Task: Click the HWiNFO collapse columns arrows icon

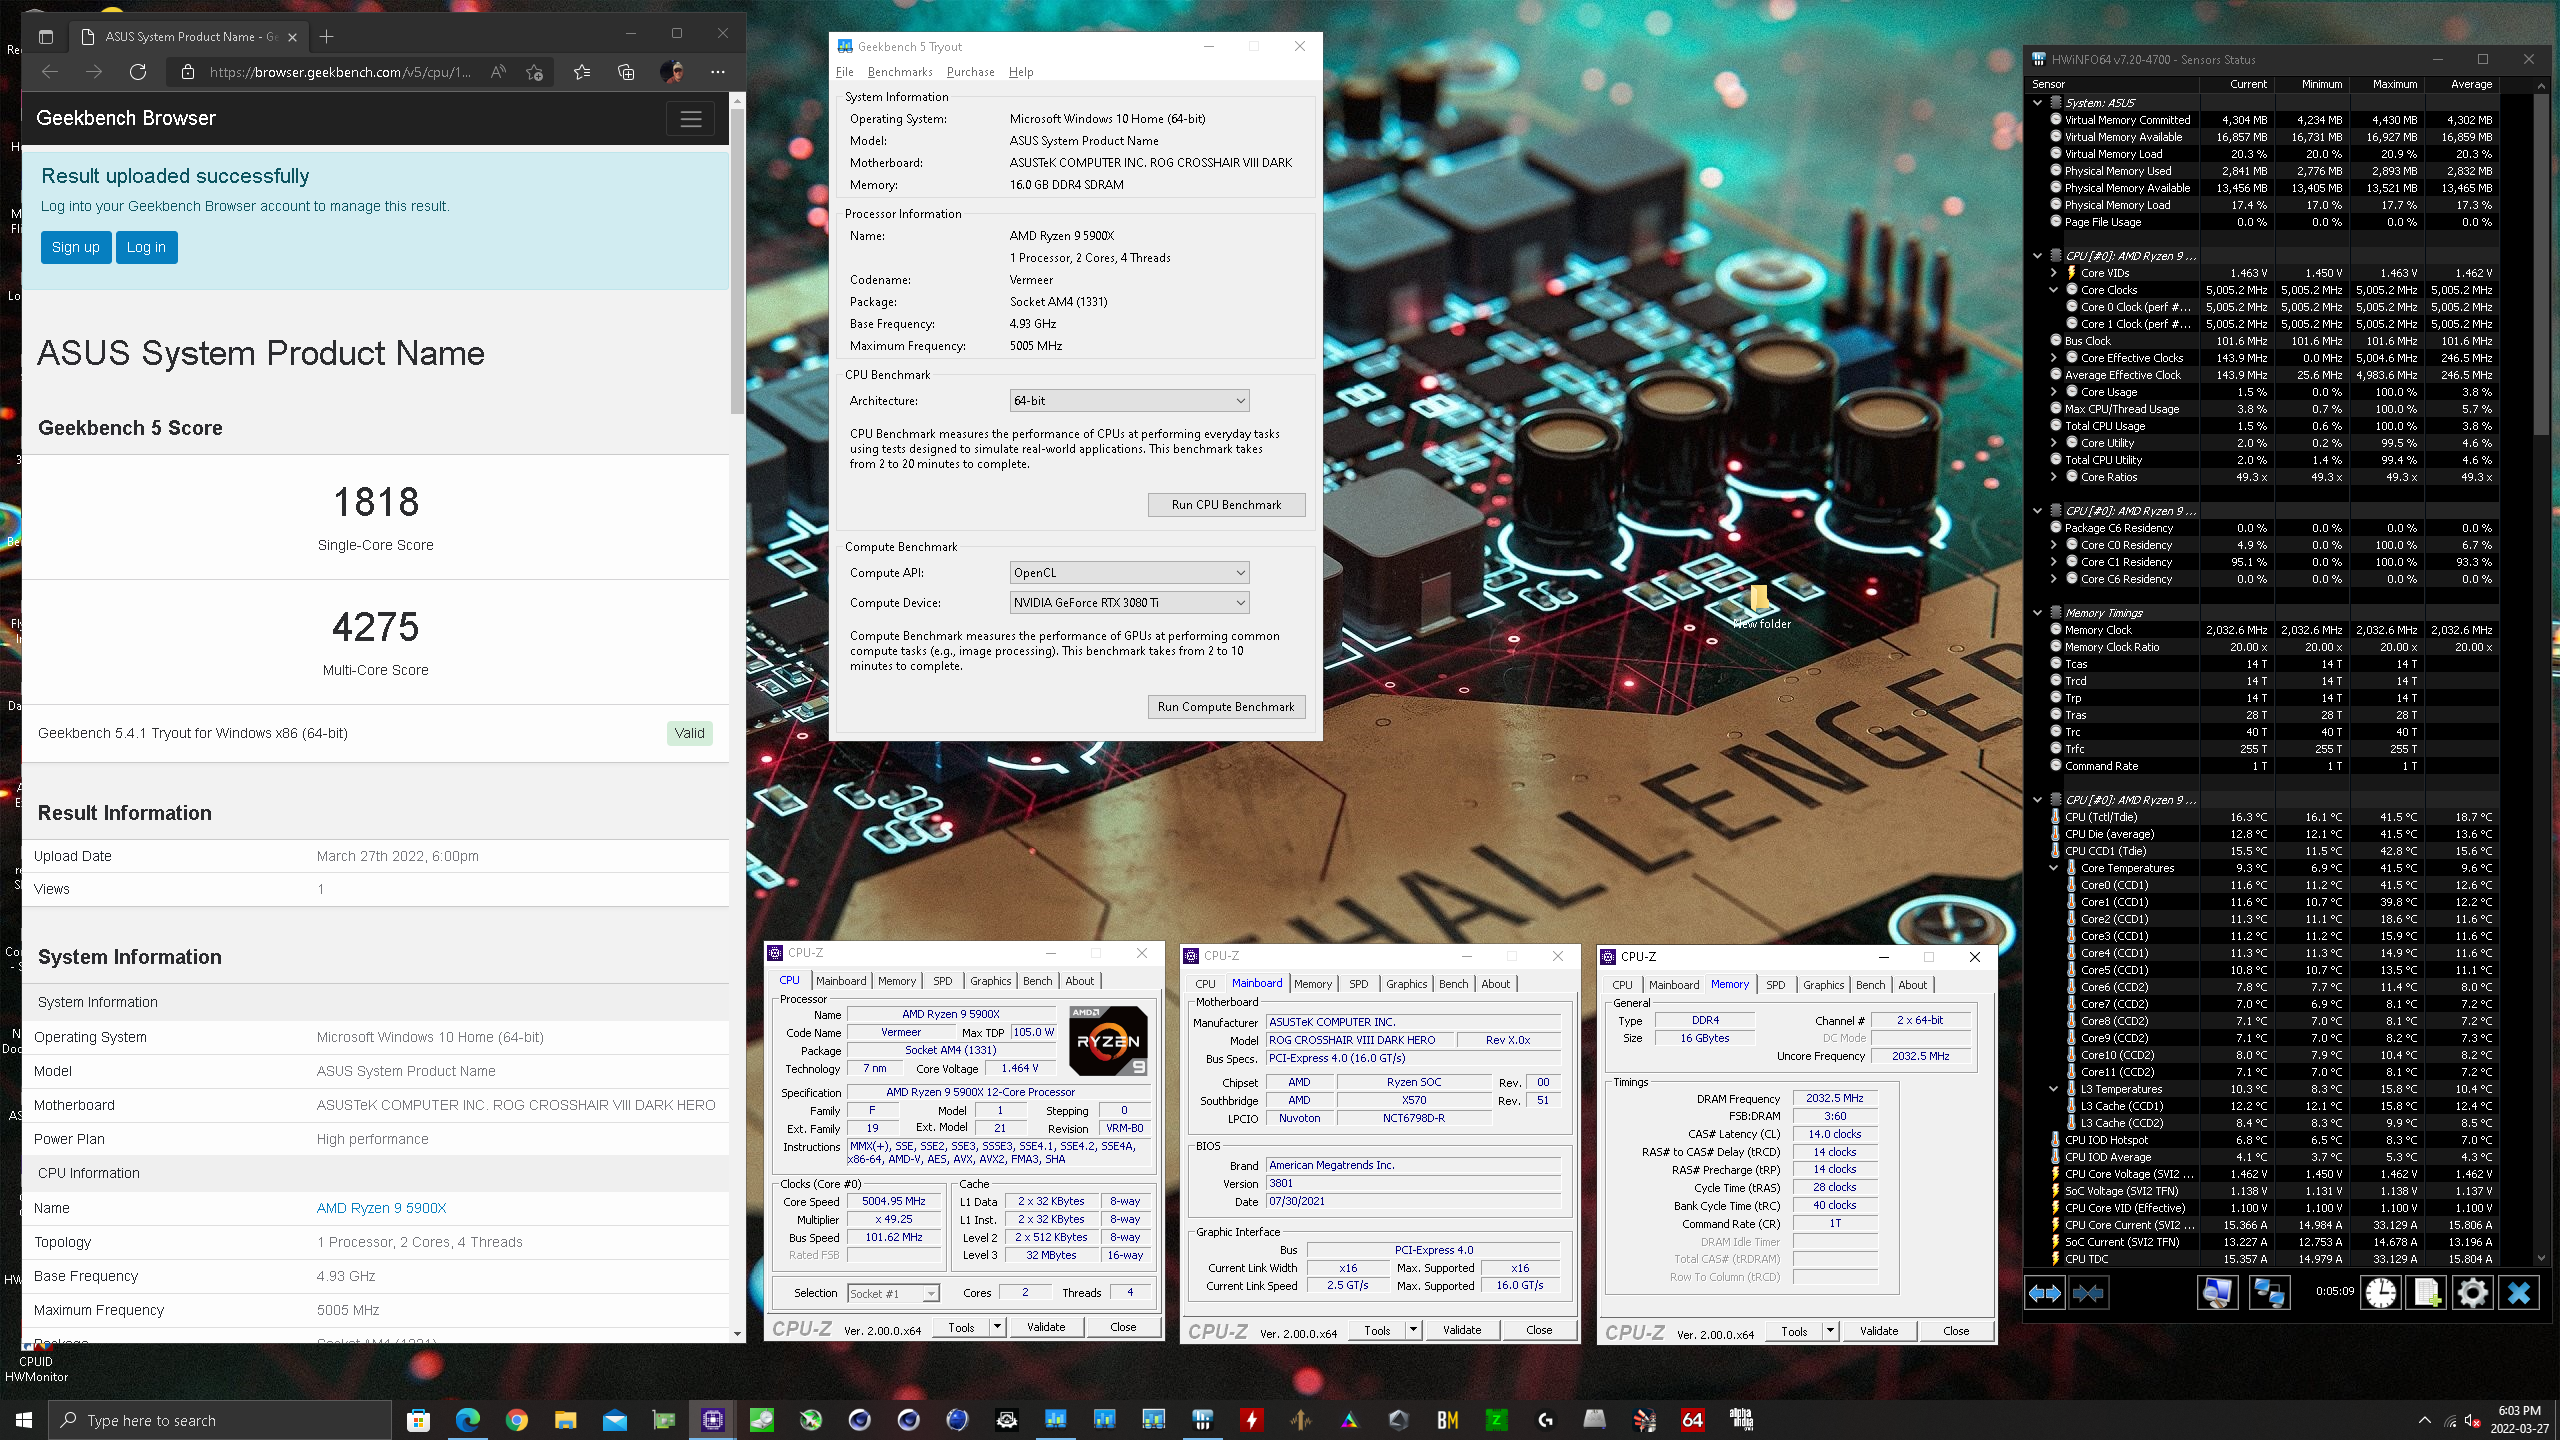Action: 2088,1293
